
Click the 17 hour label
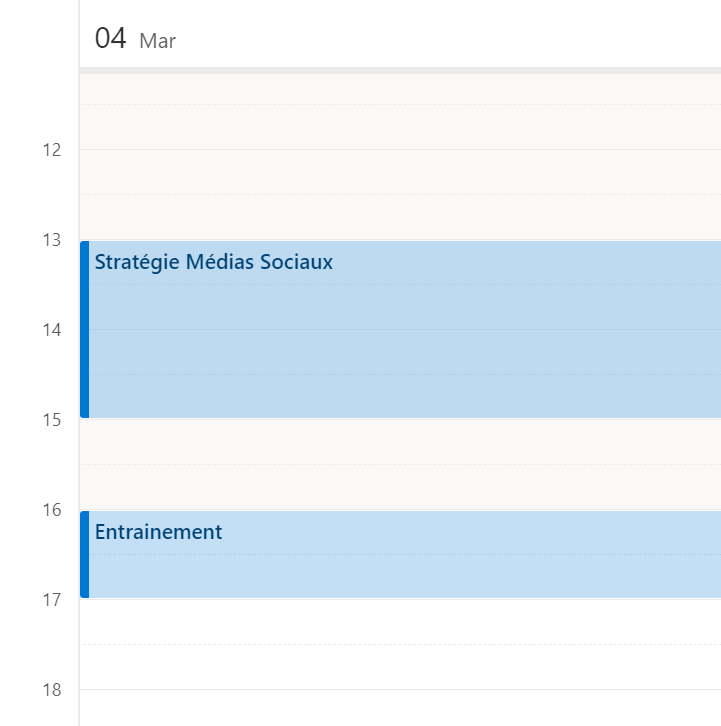click(52, 600)
